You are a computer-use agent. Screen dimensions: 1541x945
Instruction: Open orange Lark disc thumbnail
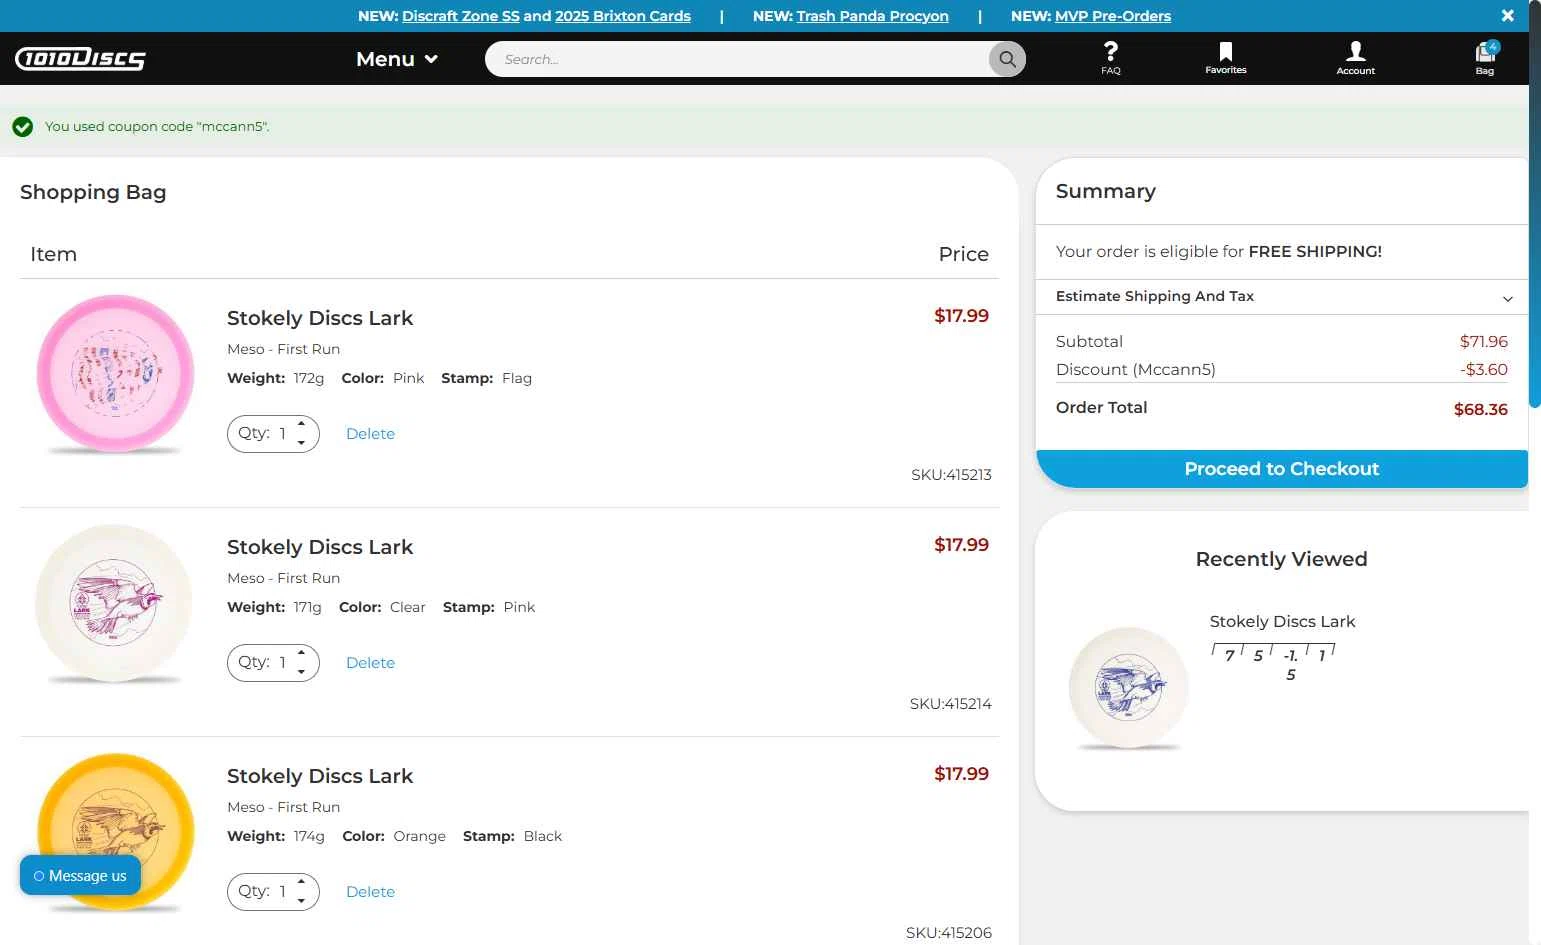[x=115, y=832]
